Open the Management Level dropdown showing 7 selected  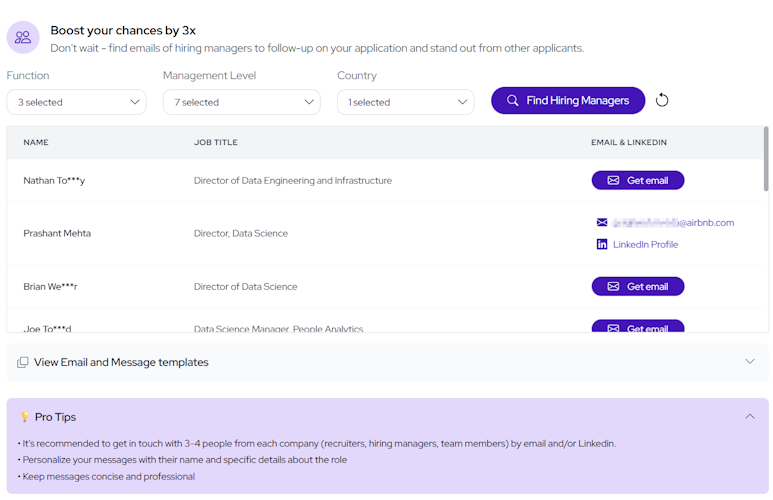[242, 102]
